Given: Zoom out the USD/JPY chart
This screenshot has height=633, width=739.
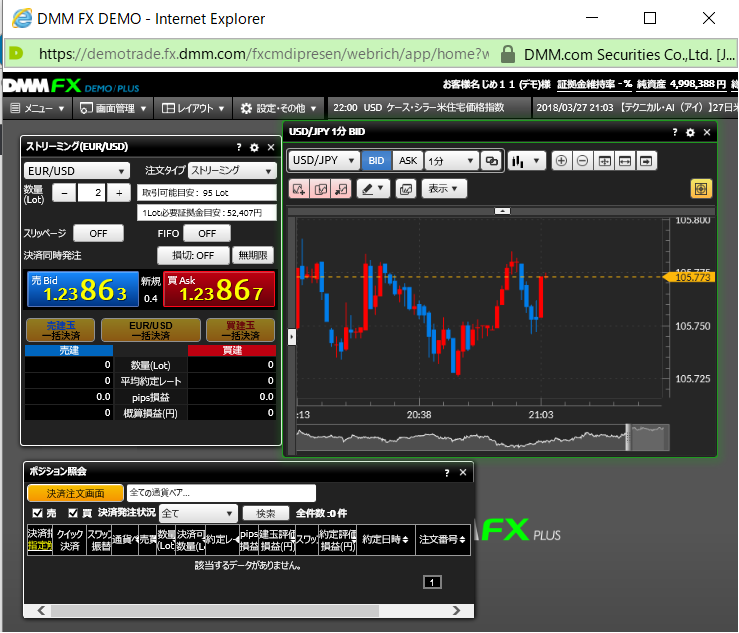Looking at the screenshot, I should click(x=583, y=161).
